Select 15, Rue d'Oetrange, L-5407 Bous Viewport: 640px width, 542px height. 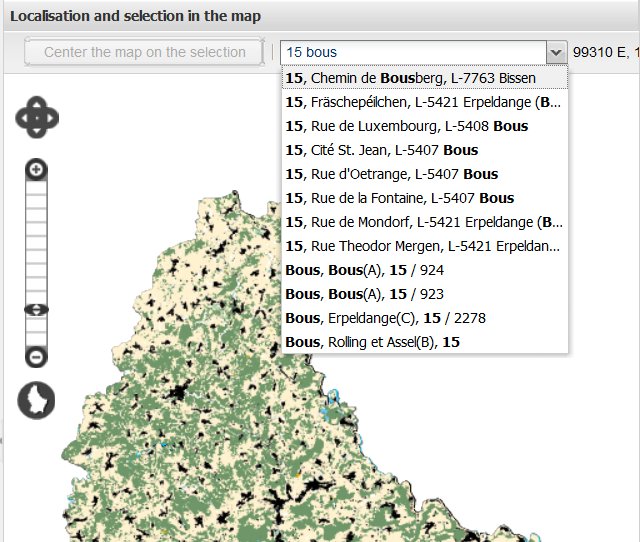point(392,174)
